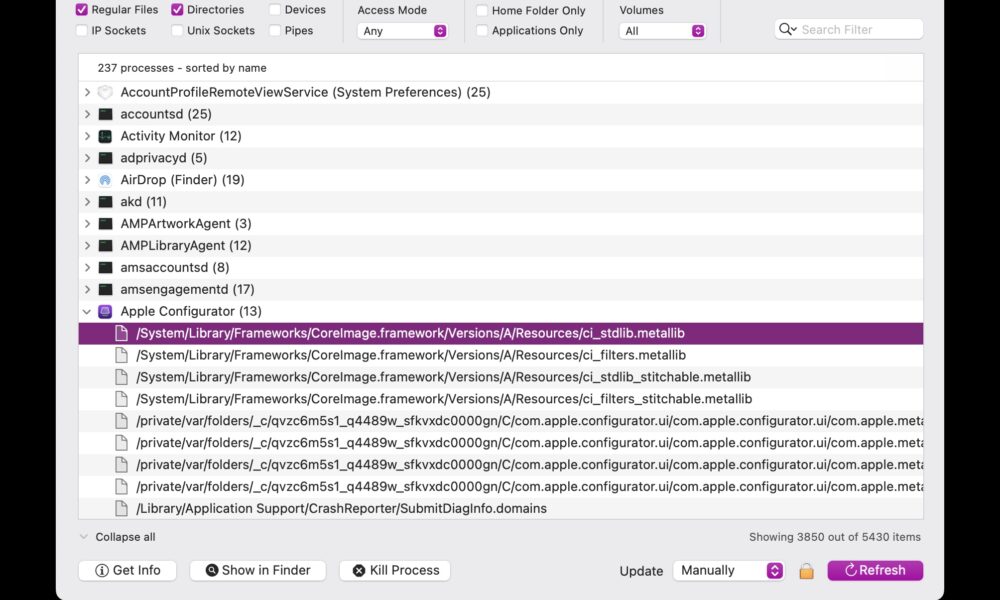Click the accountsd process icon
Image resolution: width=1000 pixels, height=600 pixels.
(105, 114)
